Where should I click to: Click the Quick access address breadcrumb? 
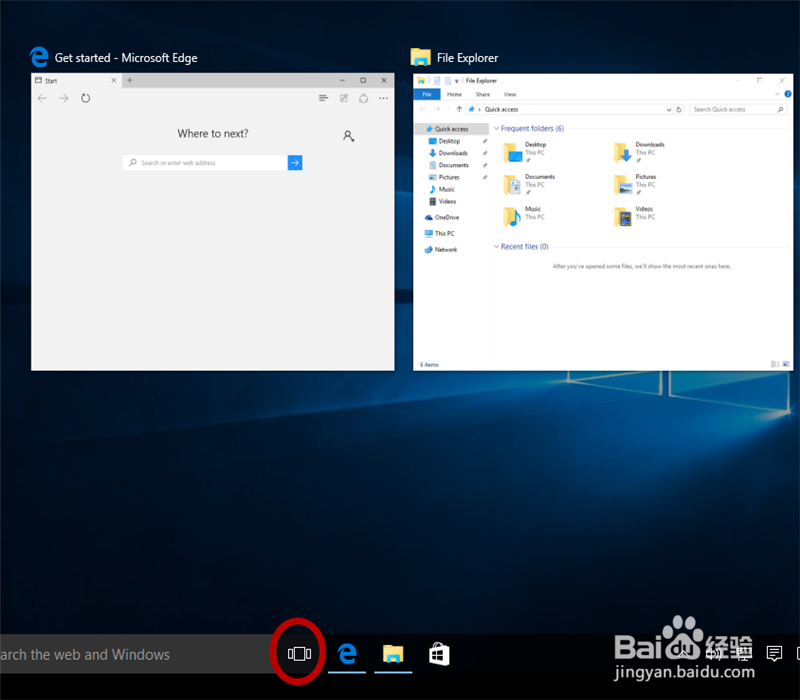501,110
